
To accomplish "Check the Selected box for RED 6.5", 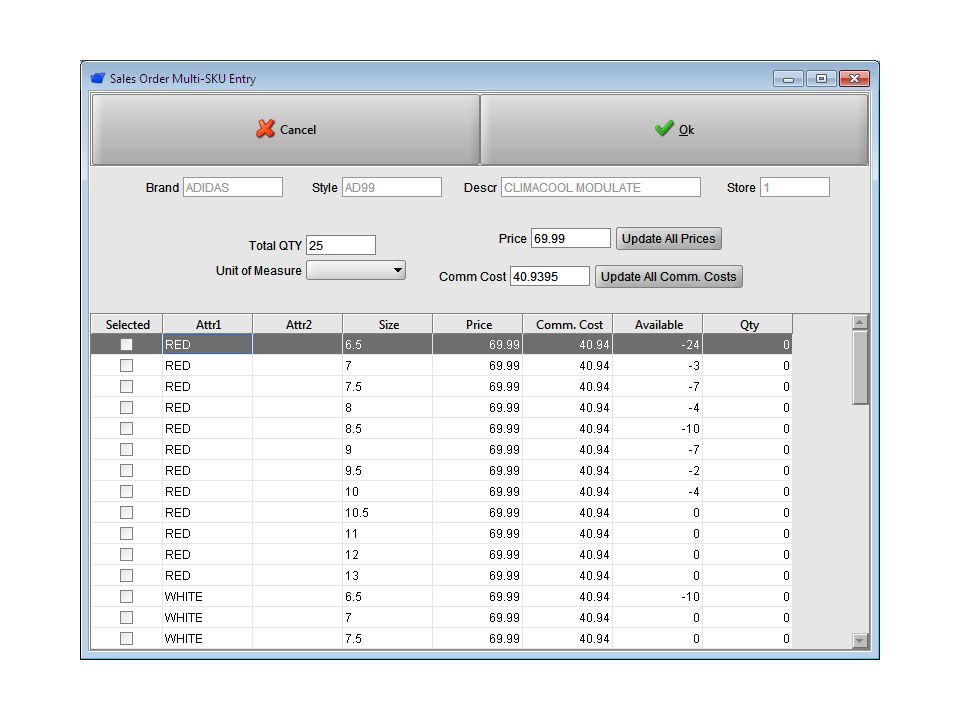I will [126, 345].
